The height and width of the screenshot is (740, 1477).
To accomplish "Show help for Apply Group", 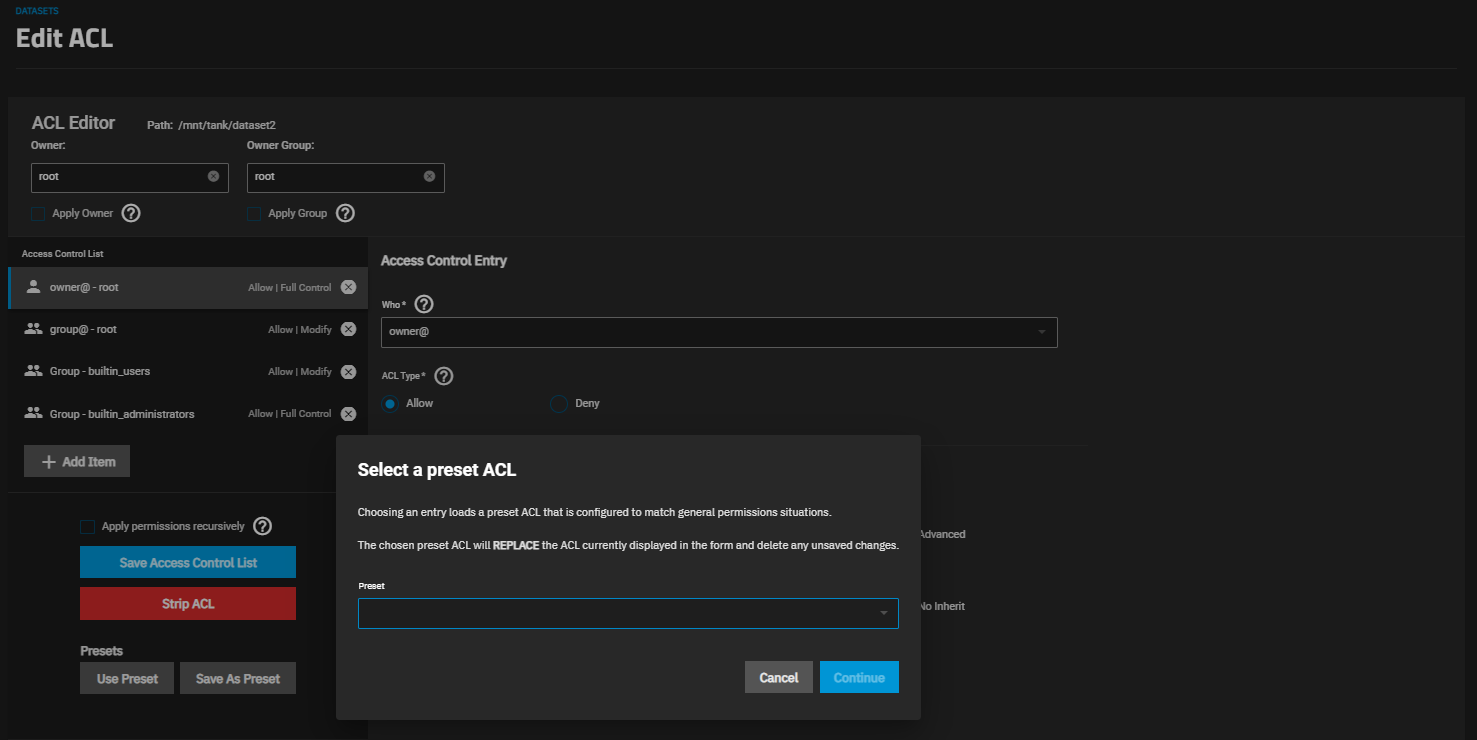I will (345, 213).
